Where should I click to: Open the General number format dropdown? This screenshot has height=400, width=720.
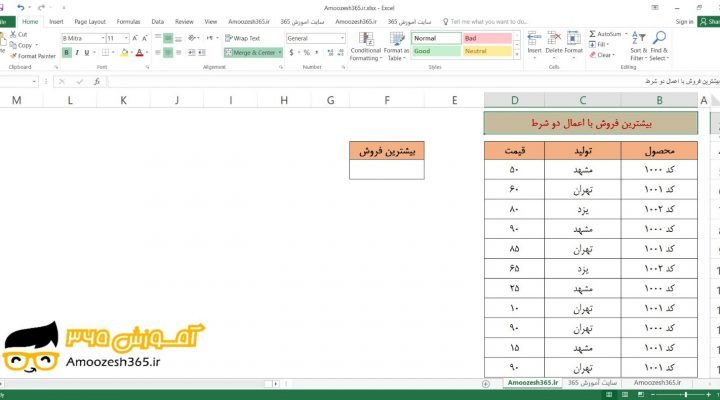[x=343, y=39]
